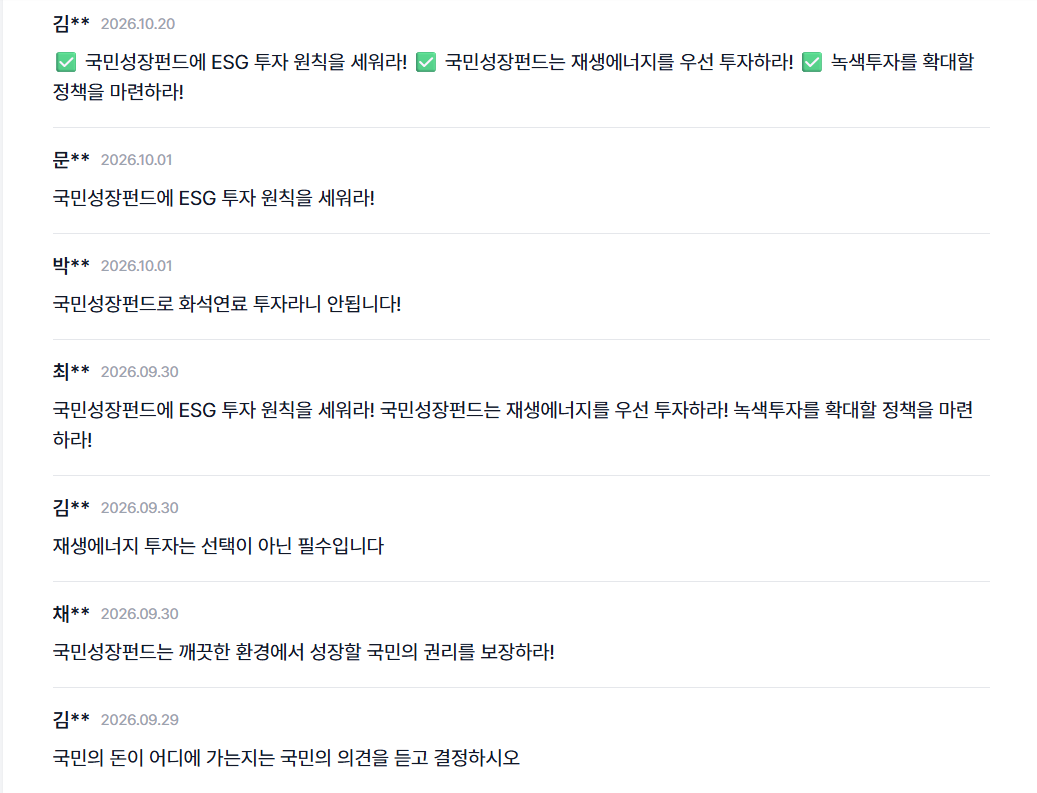Image resolution: width=1037 pixels, height=793 pixels.
Task: Click commenter name 문**
Action: (x=71, y=159)
